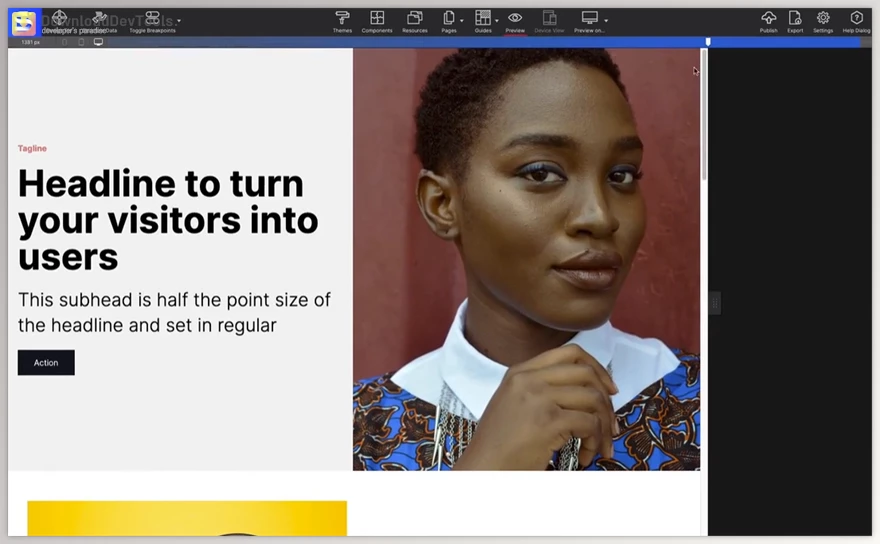Click the canvas width handle on blue ruler

click(x=708, y=42)
